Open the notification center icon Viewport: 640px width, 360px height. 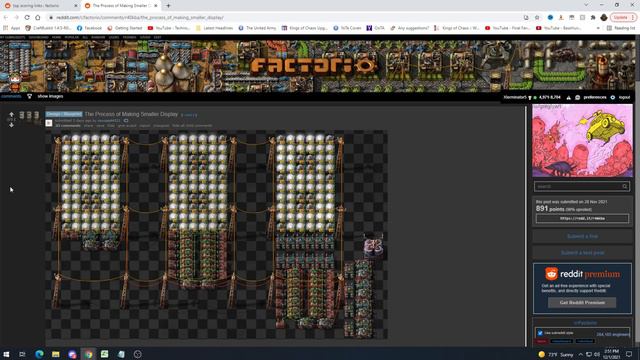(629, 354)
